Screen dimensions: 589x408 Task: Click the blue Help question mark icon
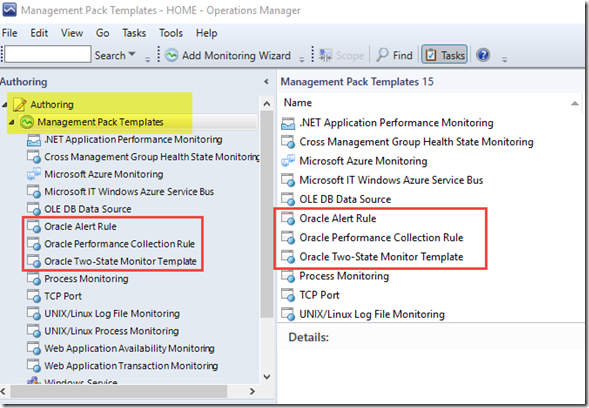coord(483,55)
